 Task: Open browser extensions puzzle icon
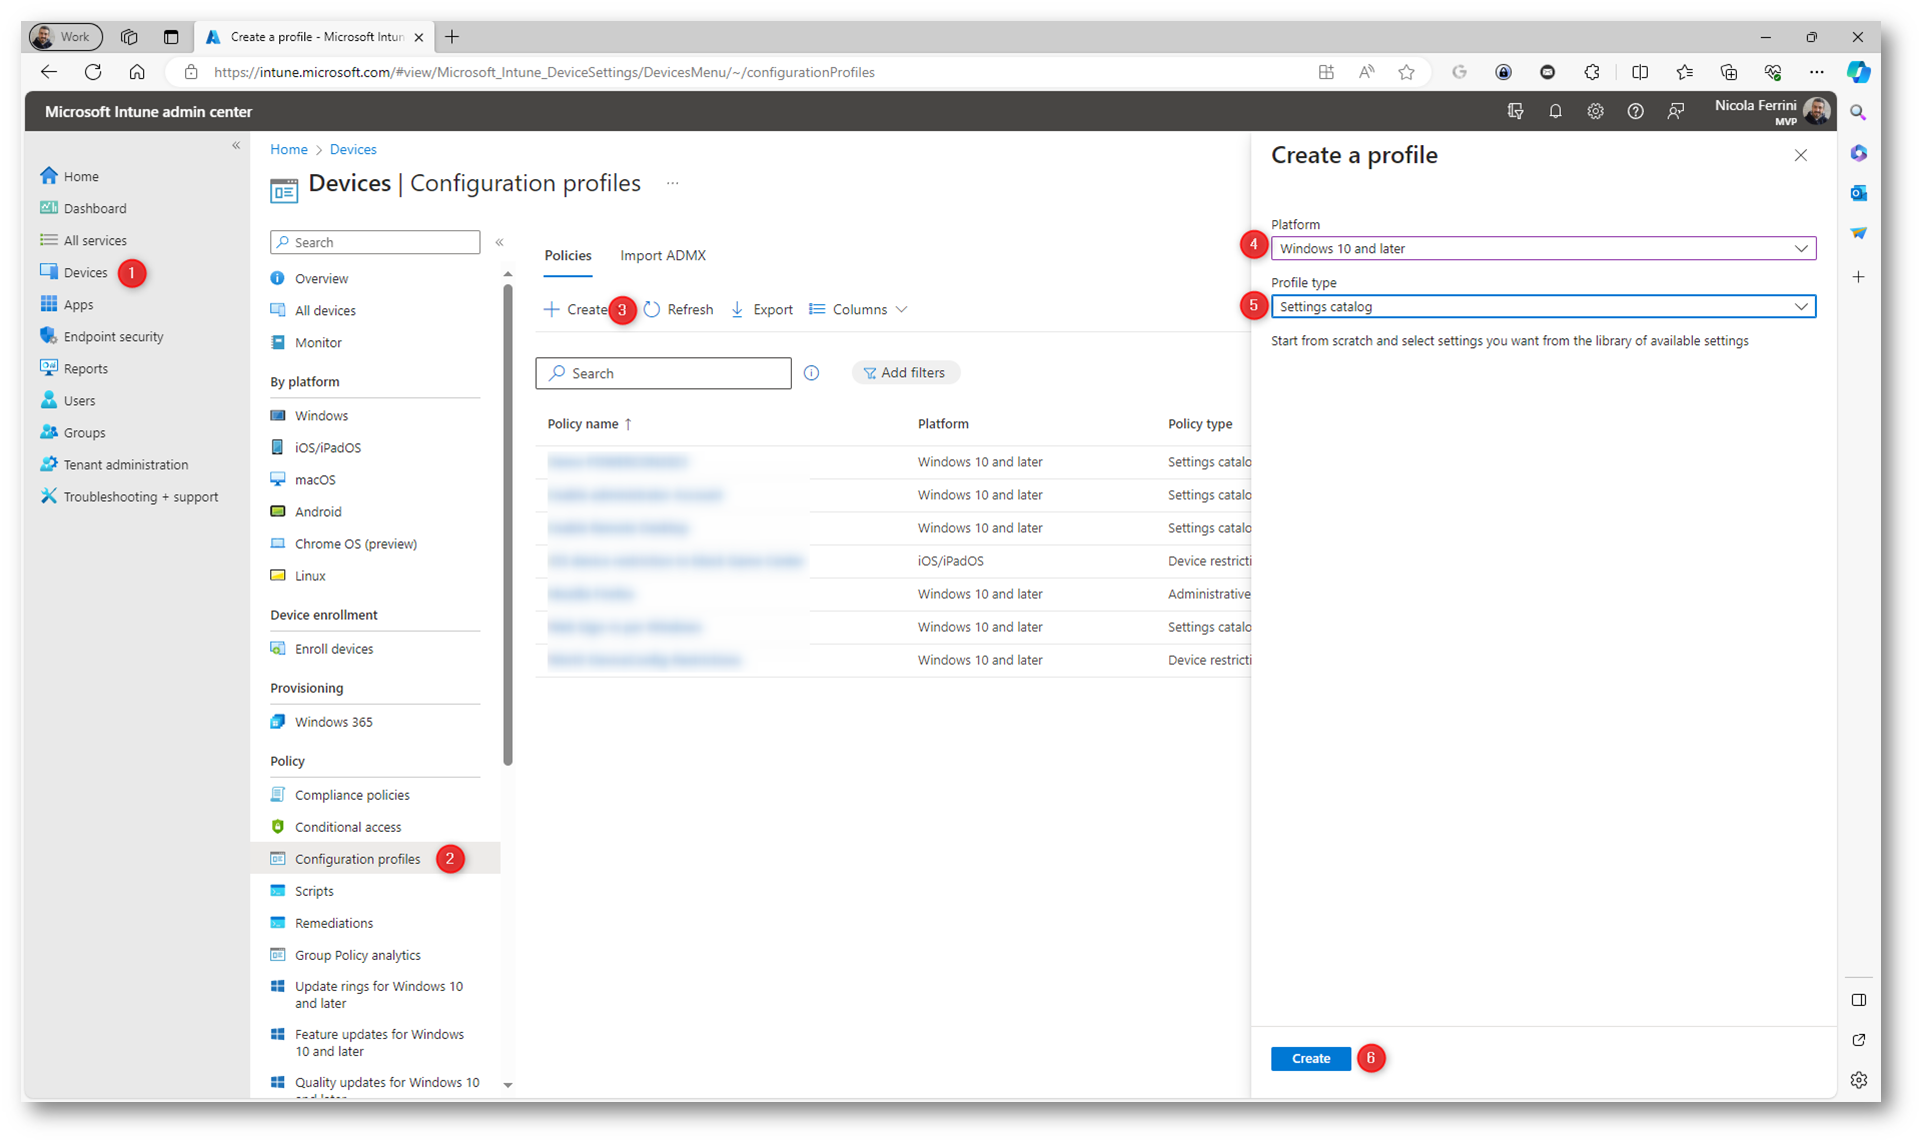tap(1592, 72)
